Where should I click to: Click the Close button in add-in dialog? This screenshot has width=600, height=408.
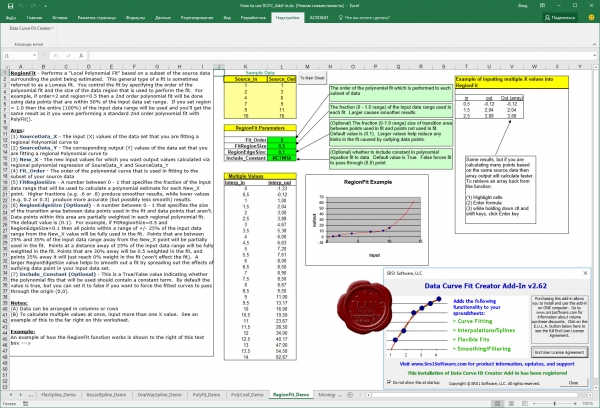(x=573, y=383)
